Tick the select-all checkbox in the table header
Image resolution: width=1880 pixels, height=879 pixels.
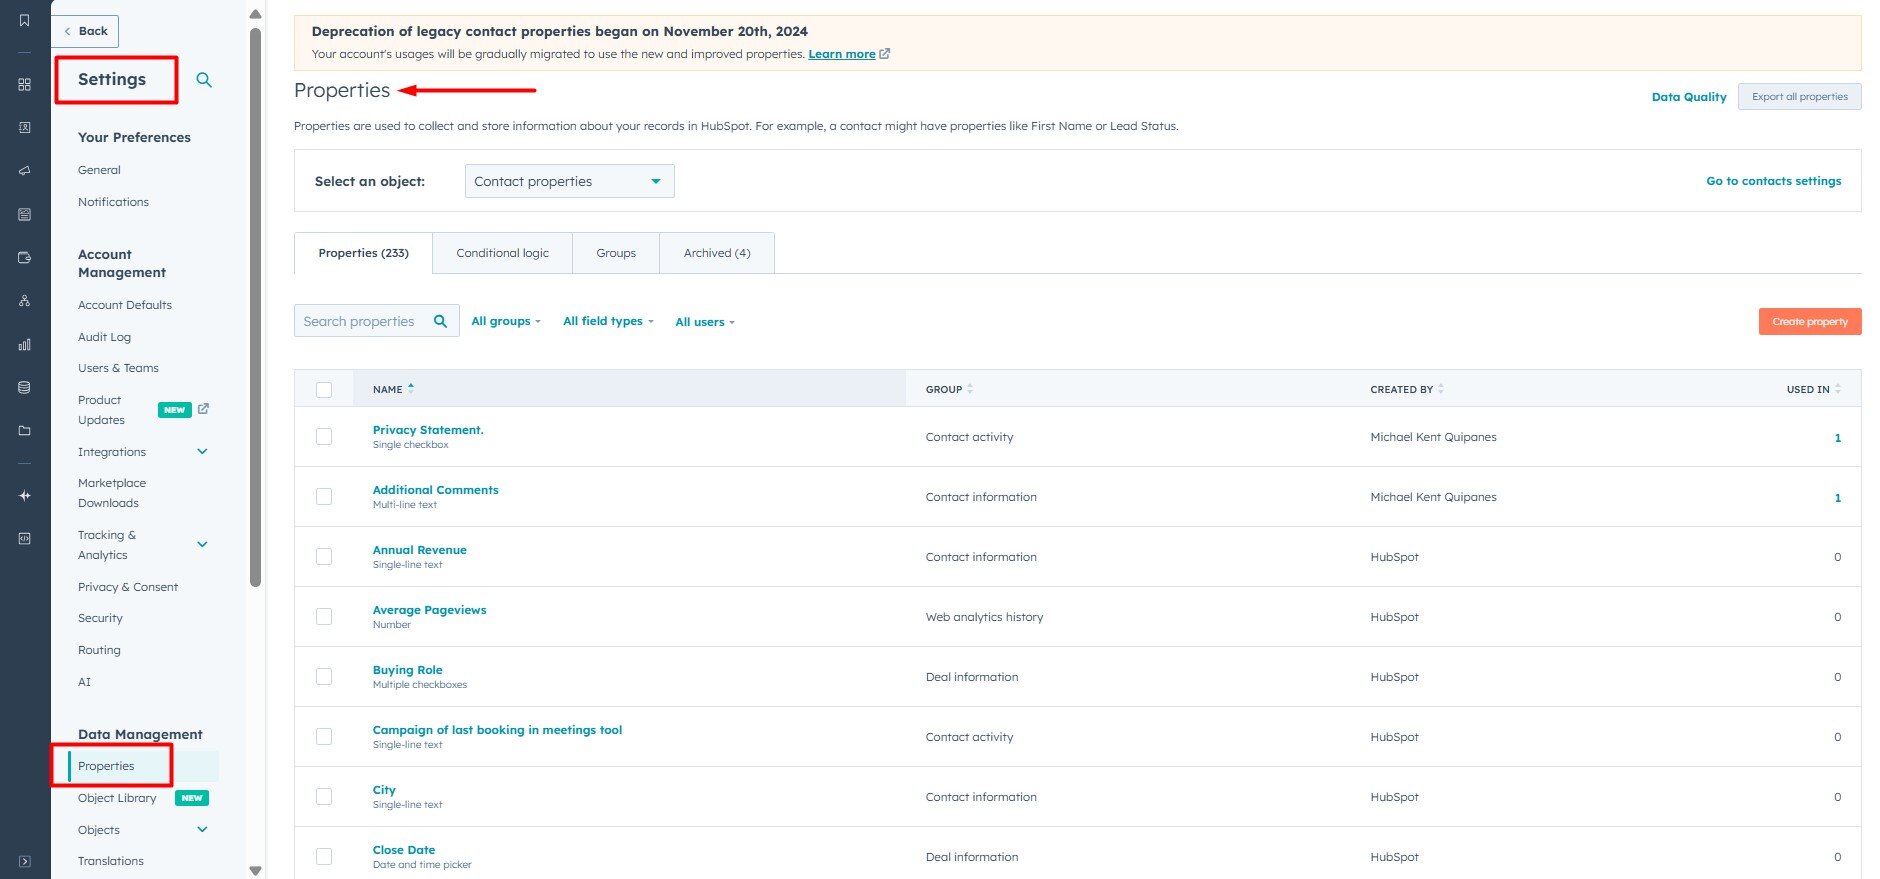coord(324,390)
